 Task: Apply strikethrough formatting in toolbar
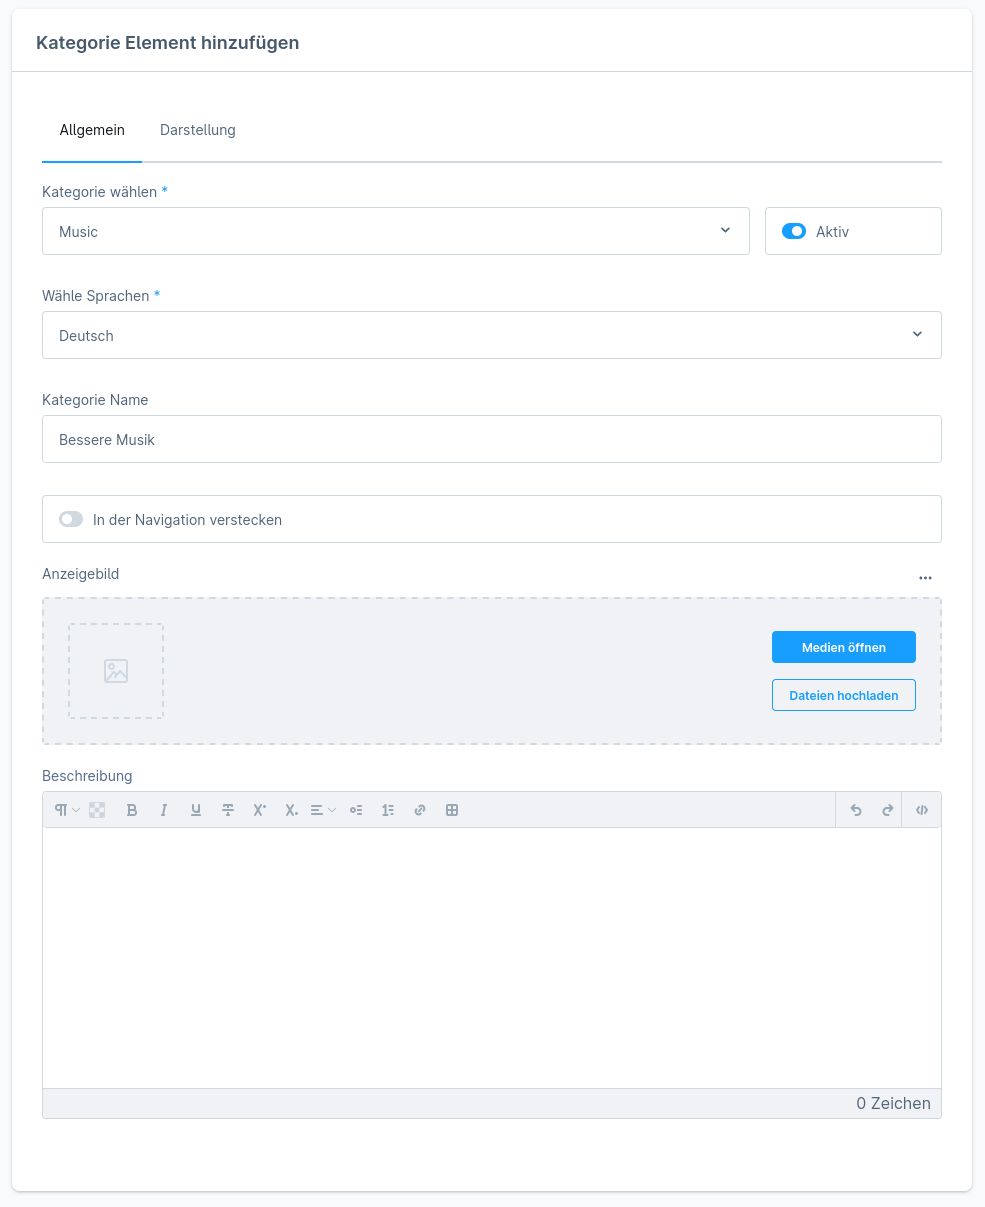(x=228, y=810)
